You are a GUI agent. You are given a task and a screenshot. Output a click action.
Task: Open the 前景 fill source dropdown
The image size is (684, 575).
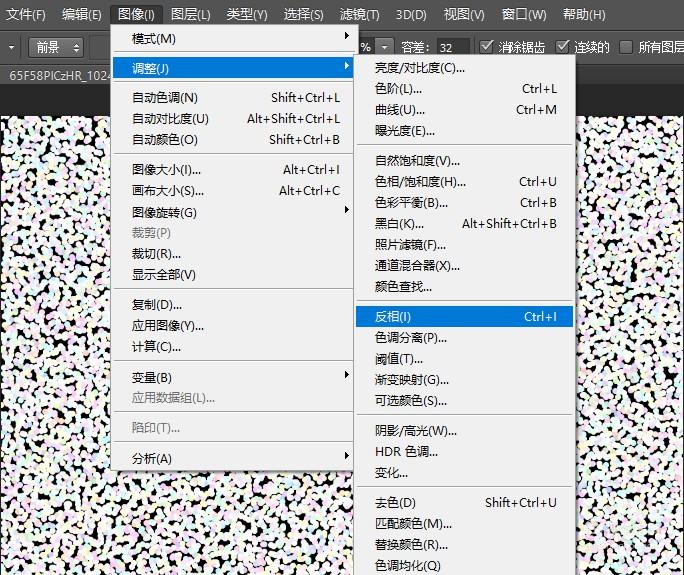pos(56,47)
